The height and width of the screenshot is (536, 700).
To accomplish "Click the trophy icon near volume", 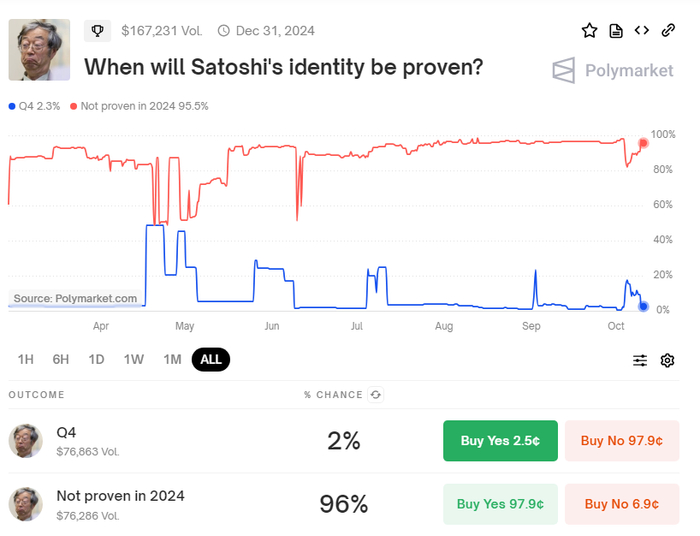I will coord(97,31).
